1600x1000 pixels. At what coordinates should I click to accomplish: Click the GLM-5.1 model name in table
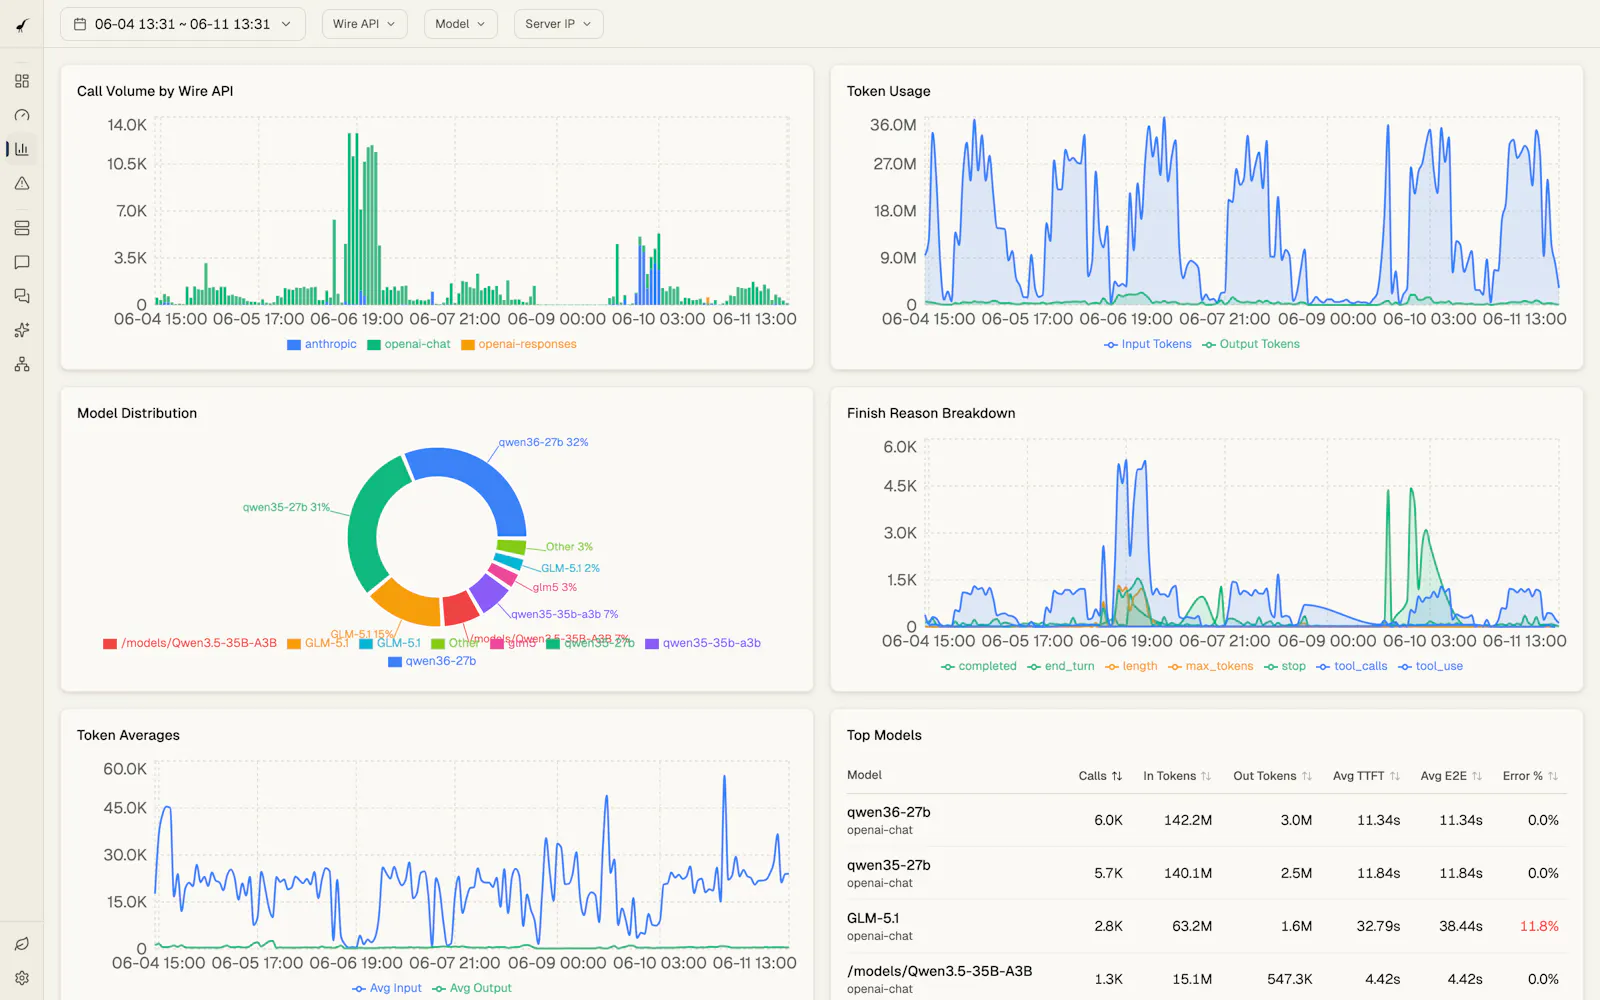873,918
